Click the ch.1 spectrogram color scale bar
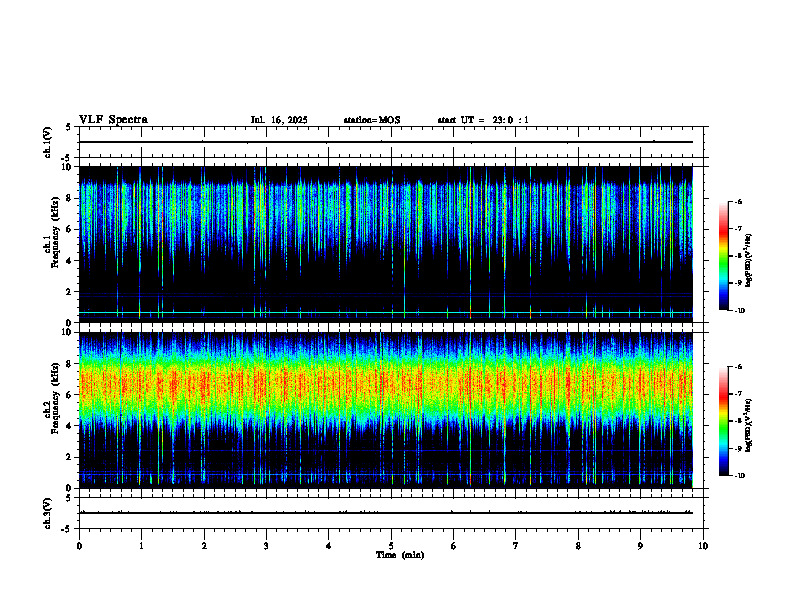This screenshot has width=792, height=612. 723,256
